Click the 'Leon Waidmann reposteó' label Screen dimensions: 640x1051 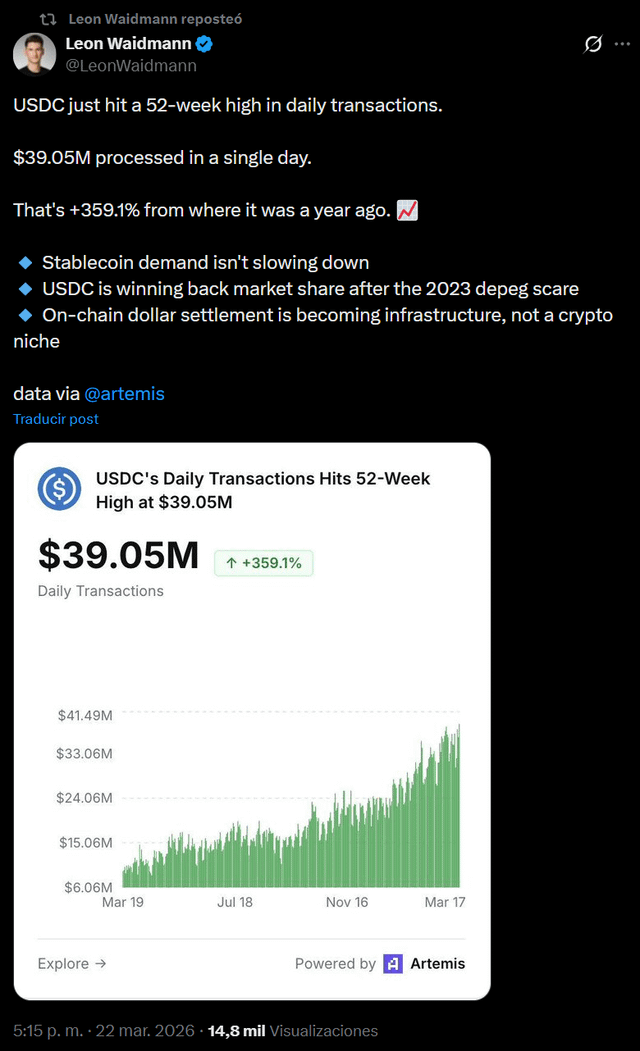click(x=155, y=19)
